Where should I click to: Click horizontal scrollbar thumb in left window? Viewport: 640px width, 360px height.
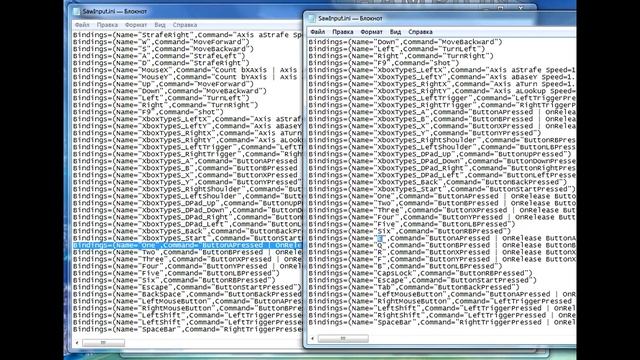click(x=103, y=343)
